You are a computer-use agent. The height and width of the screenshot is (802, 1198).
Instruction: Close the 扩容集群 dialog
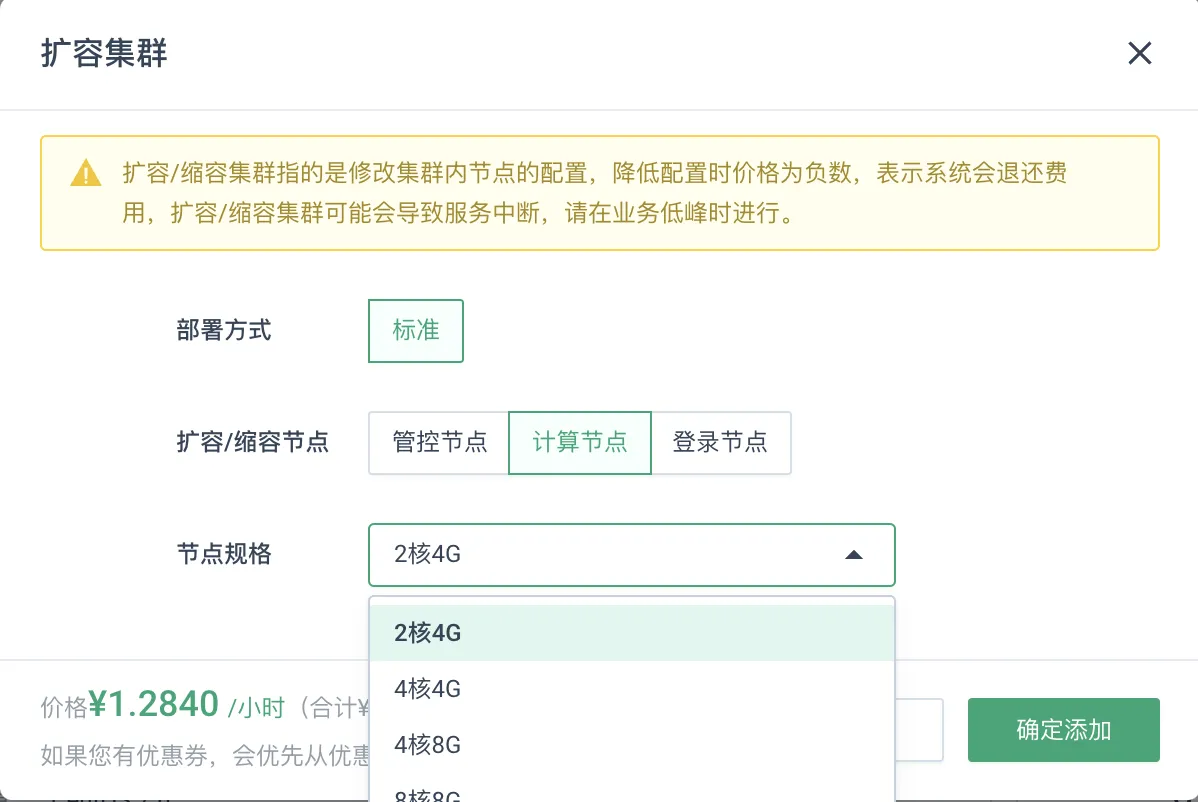(x=1139, y=53)
